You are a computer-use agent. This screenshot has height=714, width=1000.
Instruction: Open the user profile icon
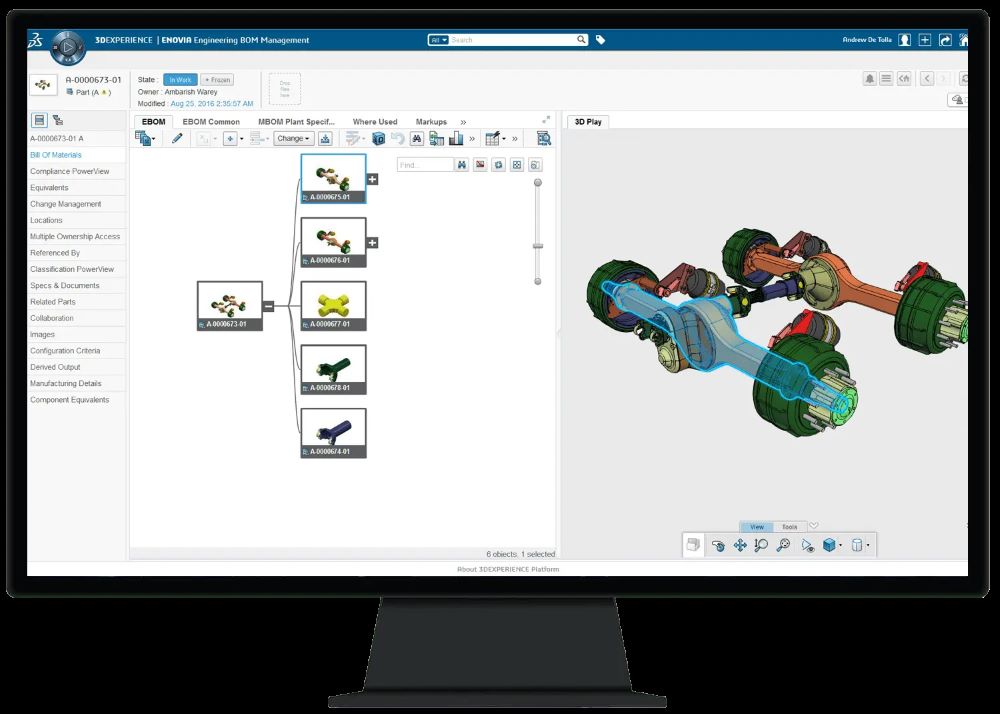click(x=904, y=40)
